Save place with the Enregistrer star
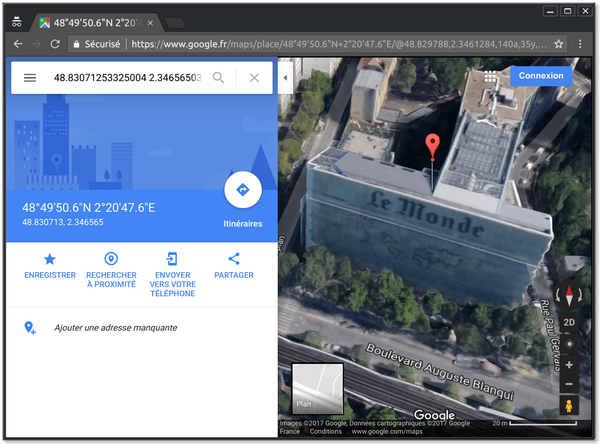This screenshot has height=445, width=600. [50, 265]
